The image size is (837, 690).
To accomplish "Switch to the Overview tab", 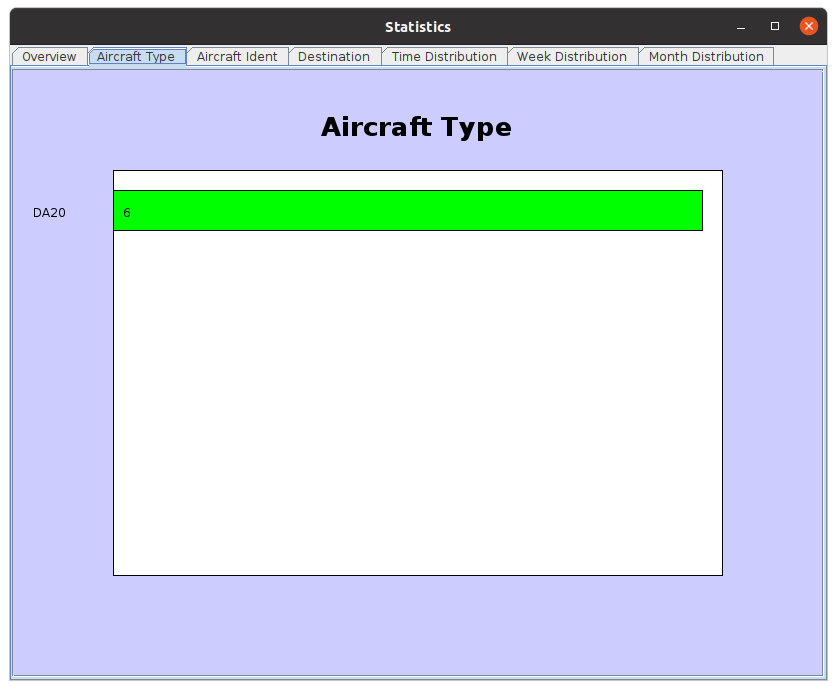I will 49,57.
